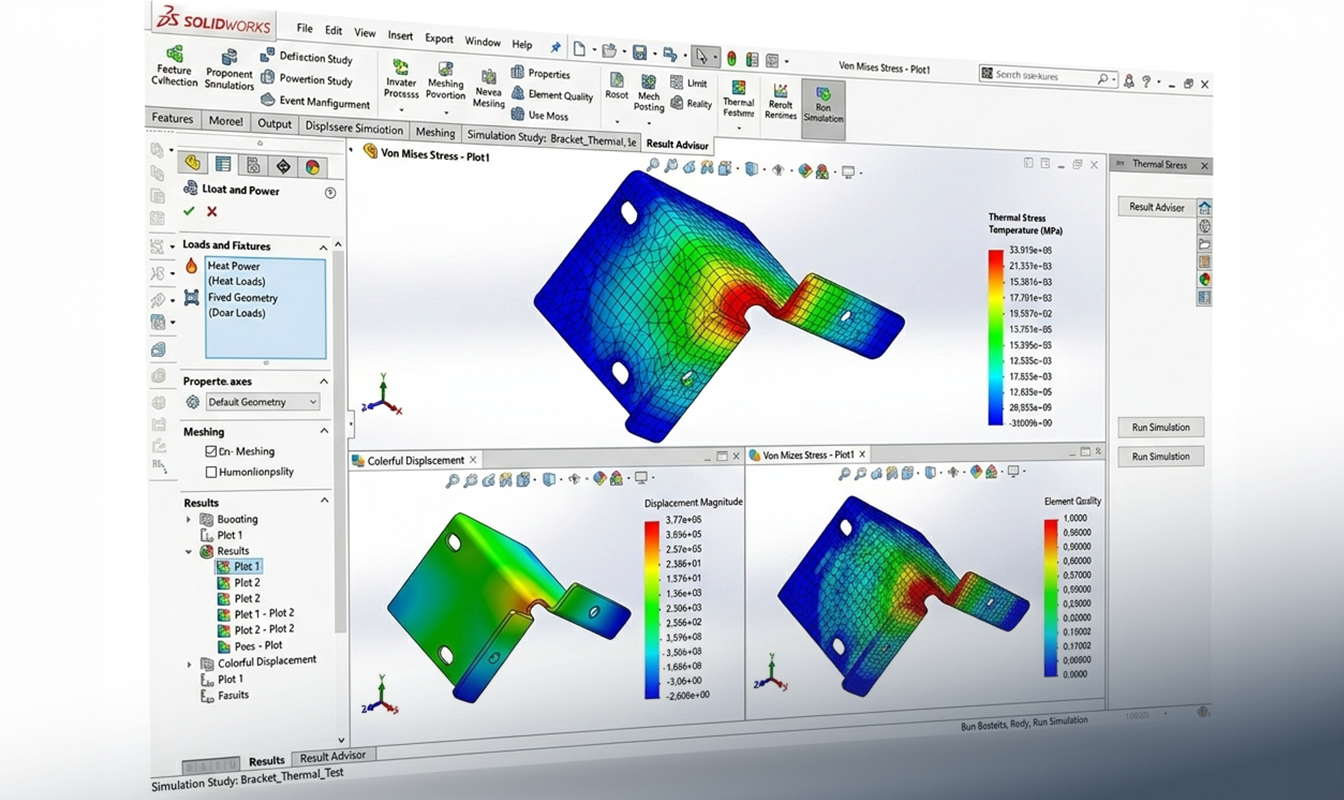Image resolution: width=1344 pixels, height=800 pixels.
Task: Click the blue pin icon beside Help
Action: pos(556,46)
